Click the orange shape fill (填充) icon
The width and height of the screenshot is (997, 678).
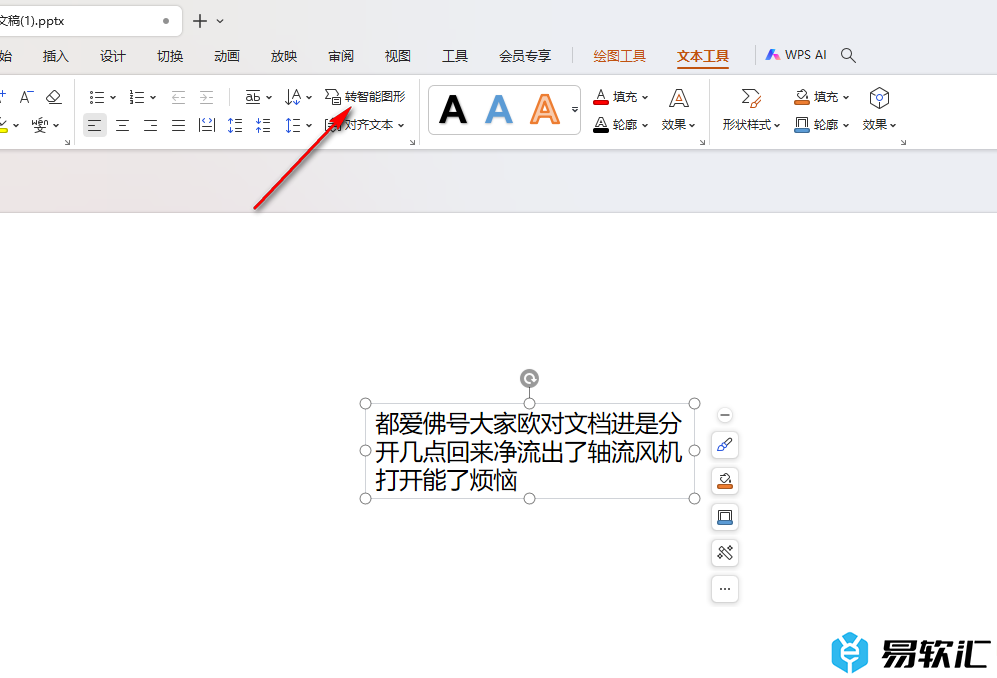(802, 97)
